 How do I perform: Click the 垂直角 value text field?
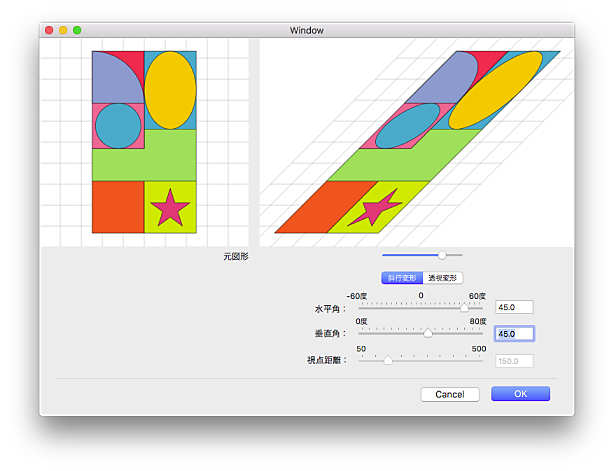[x=514, y=334]
